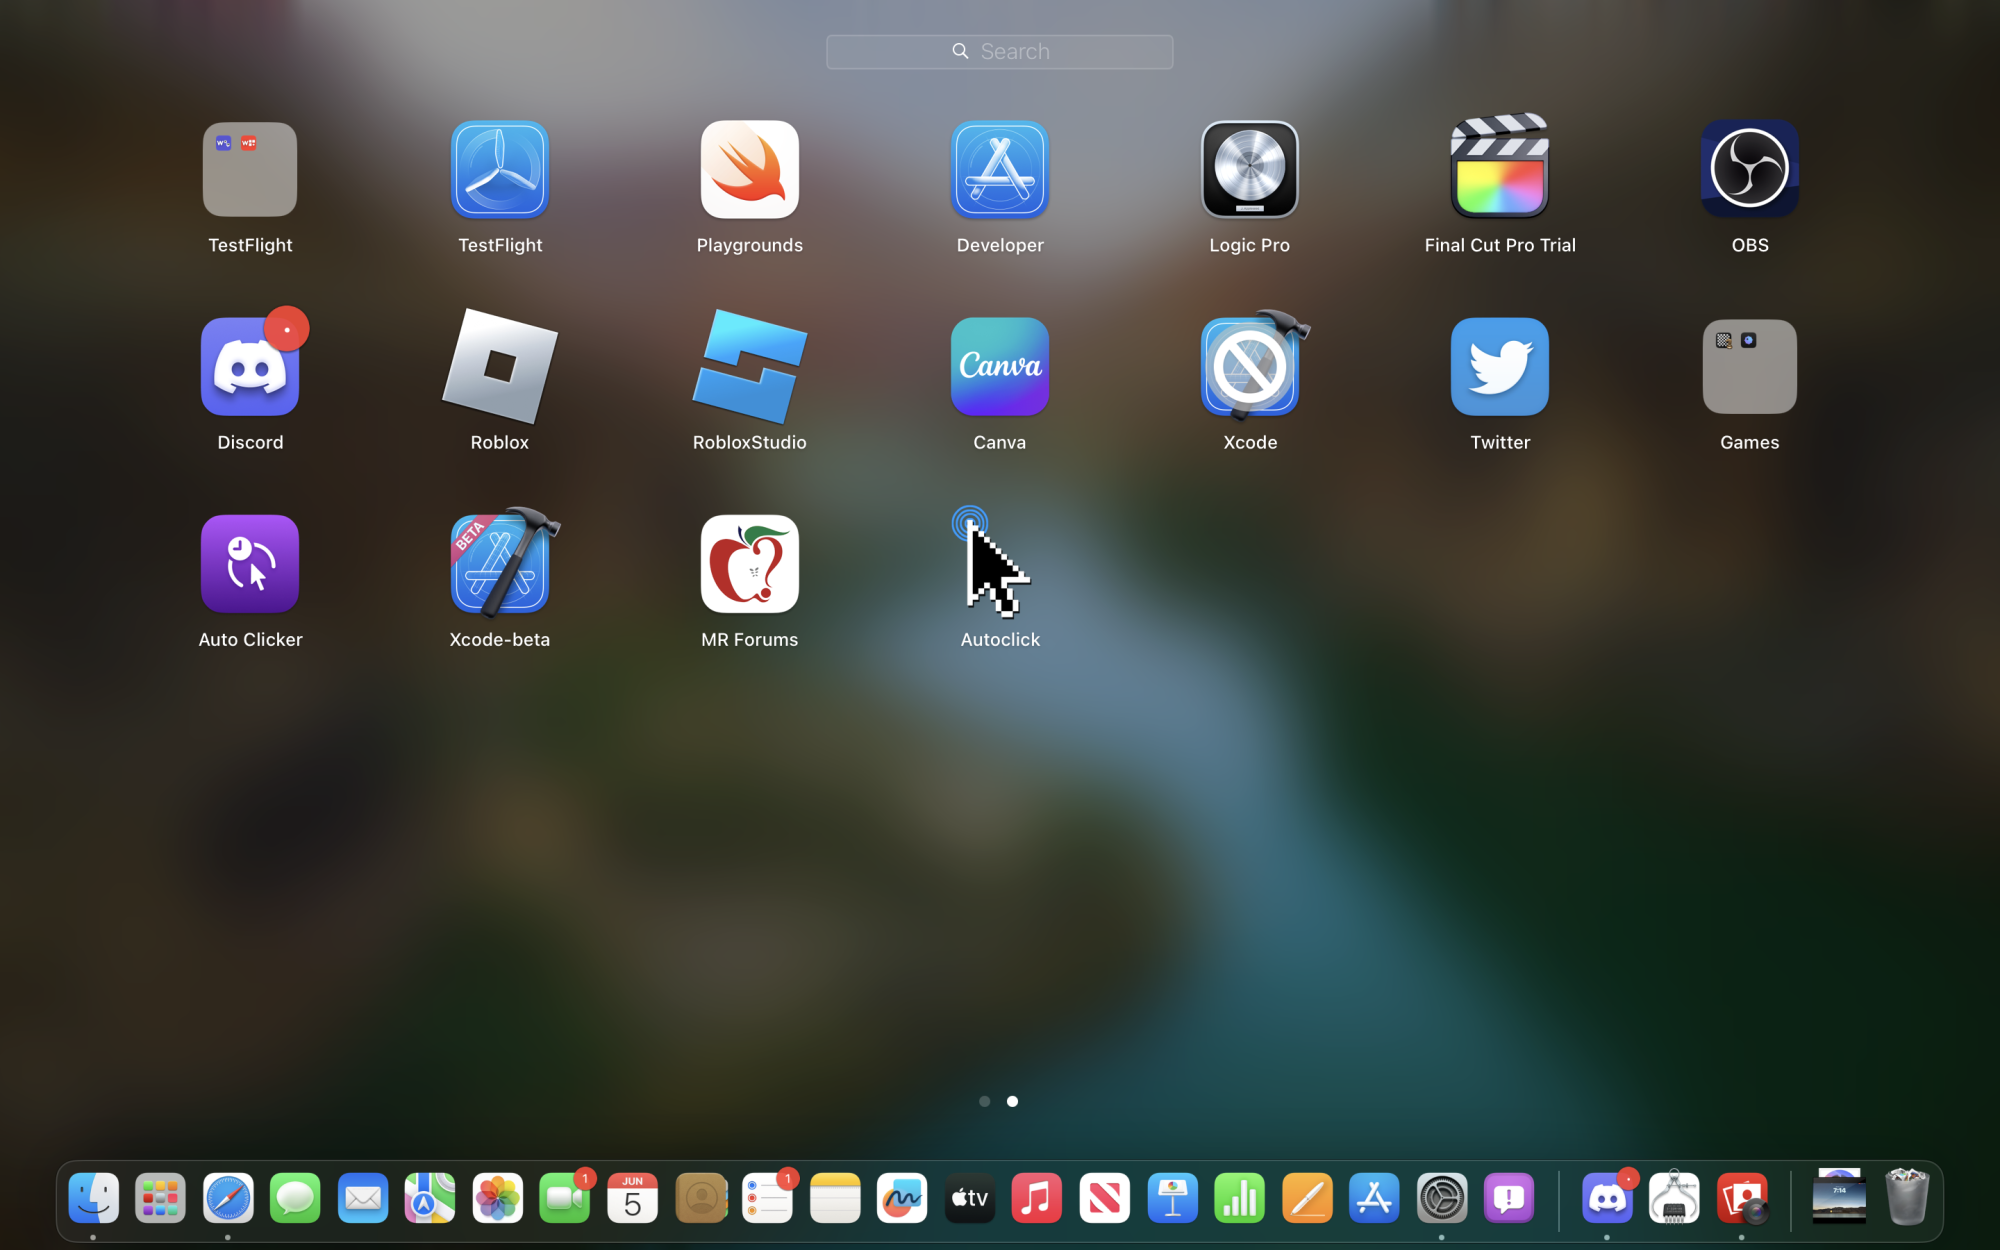
Task: Open the Apple TV app in Dock
Action: (970, 1198)
